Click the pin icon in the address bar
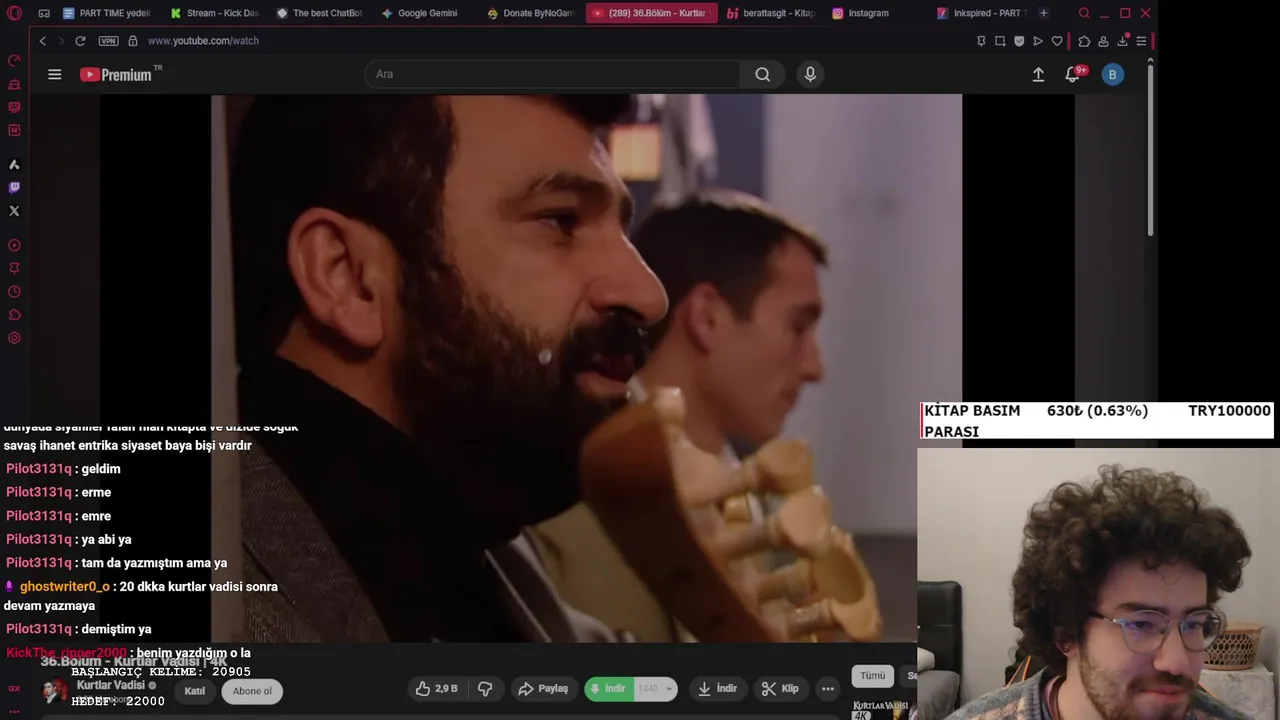The width and height of the screenshot is (1280, 720). coord(981,41)
